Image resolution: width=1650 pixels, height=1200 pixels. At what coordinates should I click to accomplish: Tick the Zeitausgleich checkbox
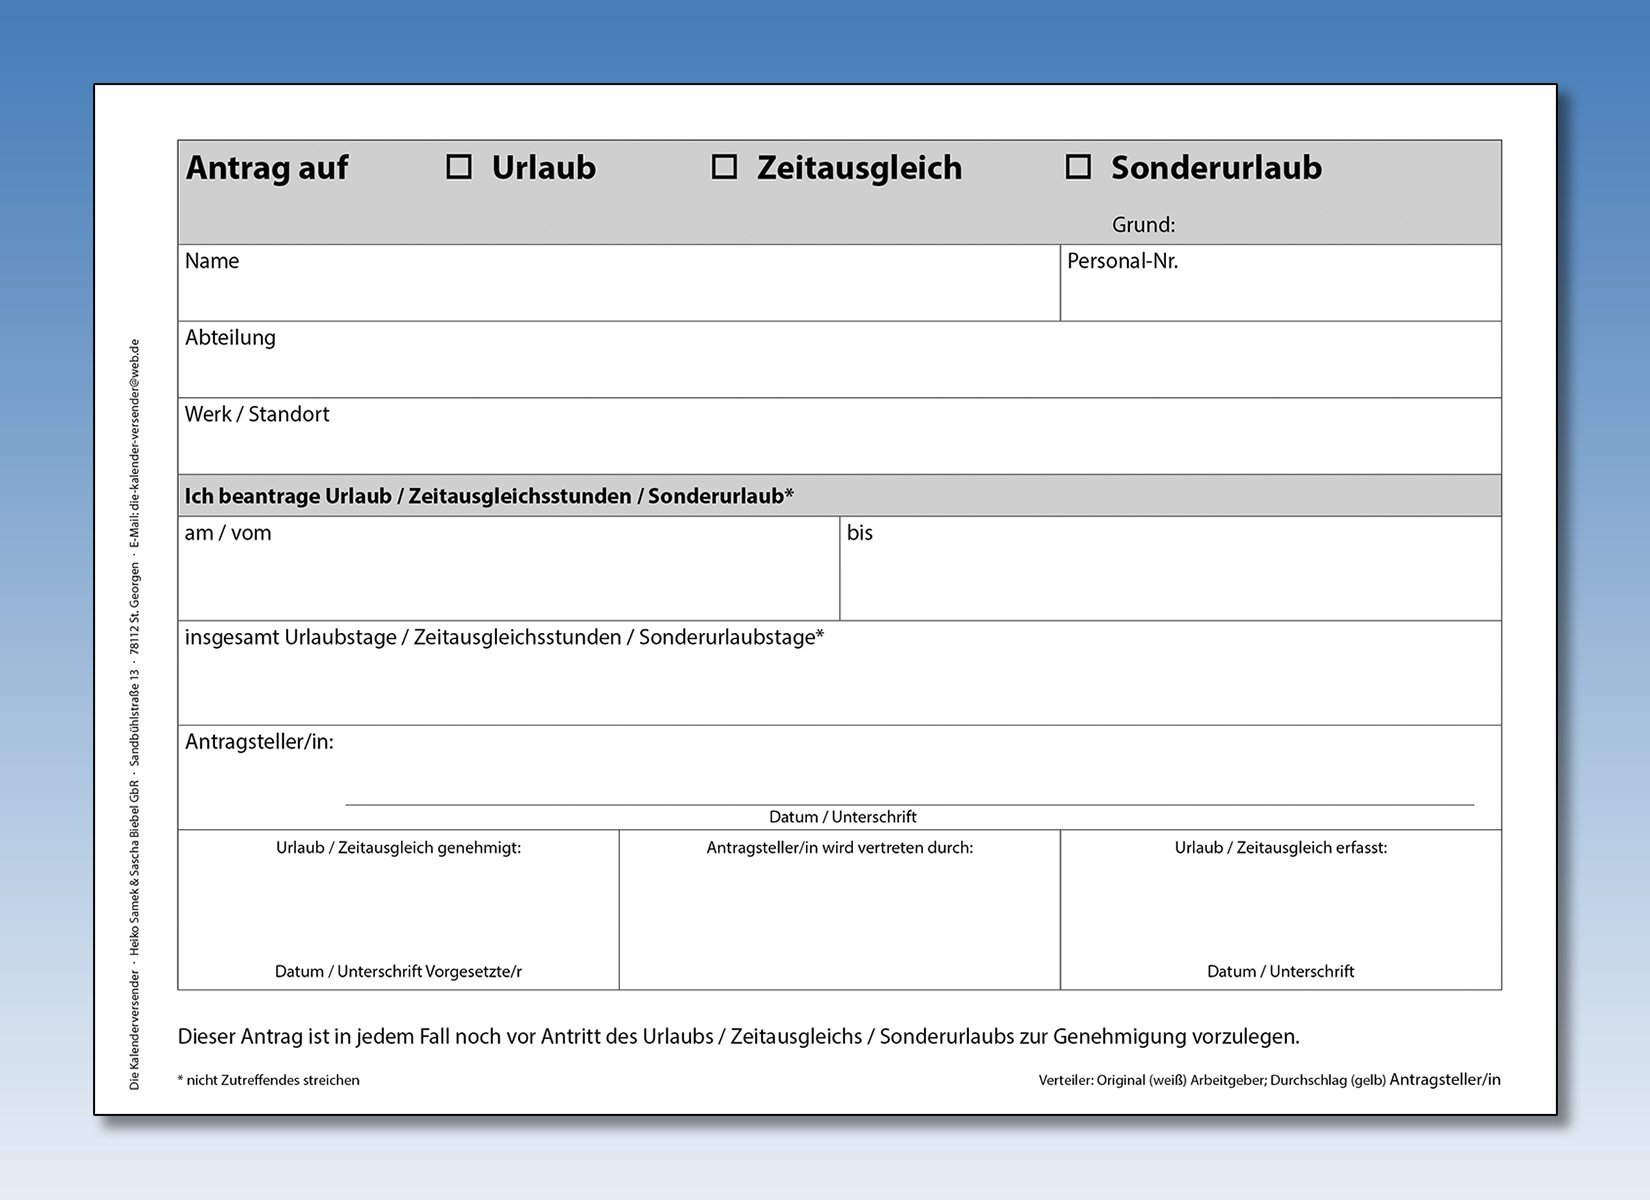coord(724,167)
